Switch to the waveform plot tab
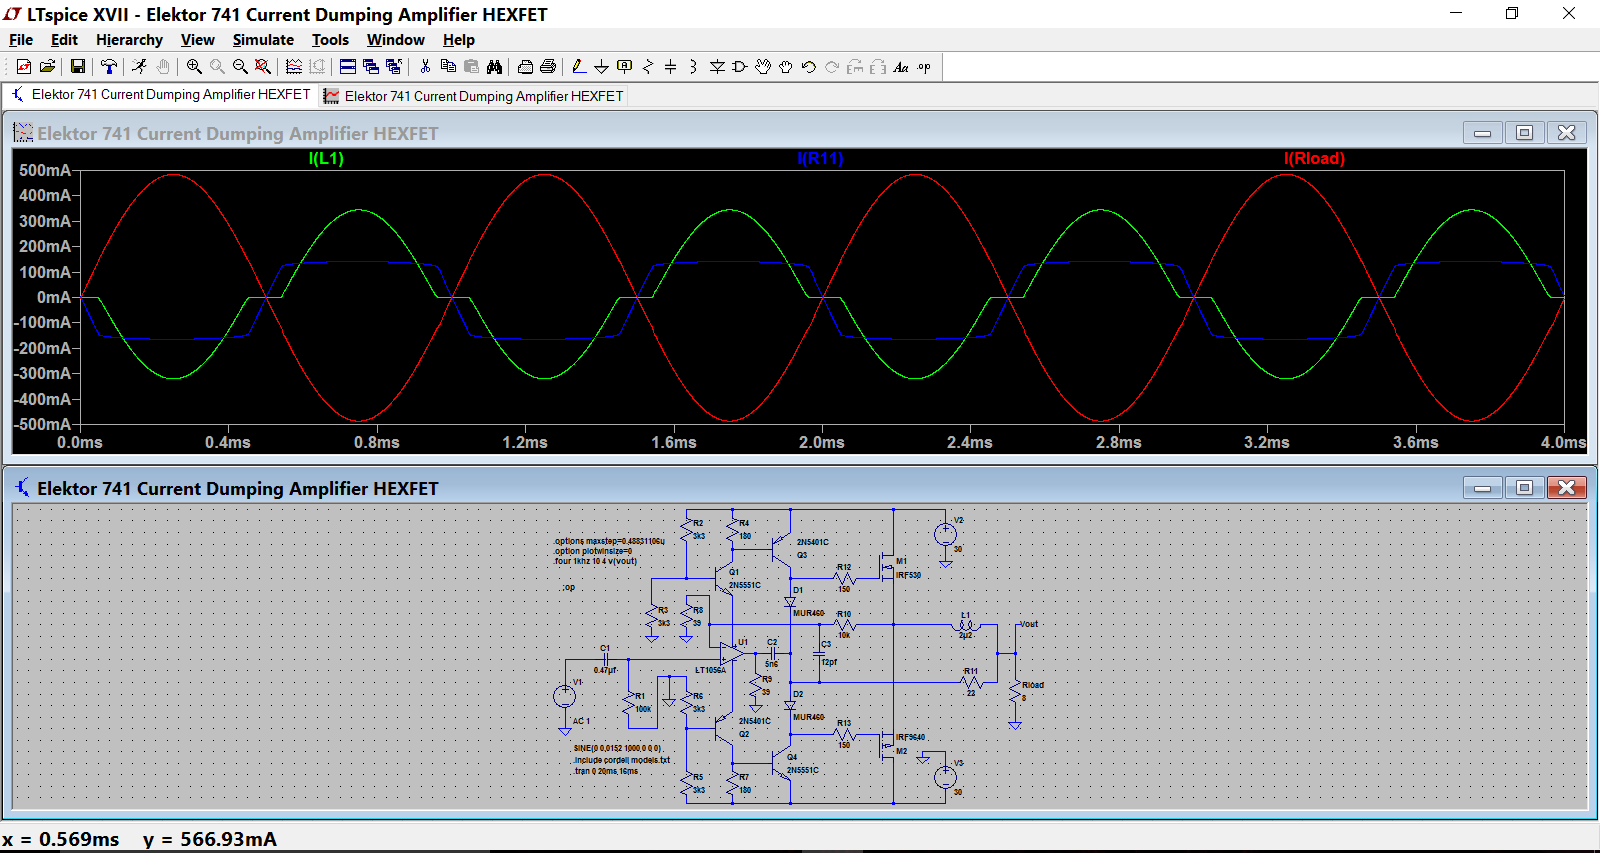1600x853 pixels. click(474, 96)
